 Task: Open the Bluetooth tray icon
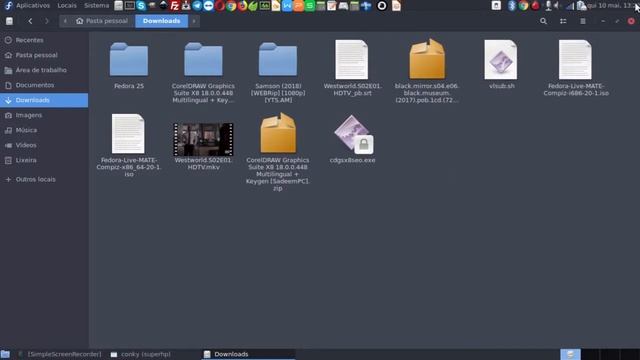(512, 6)
